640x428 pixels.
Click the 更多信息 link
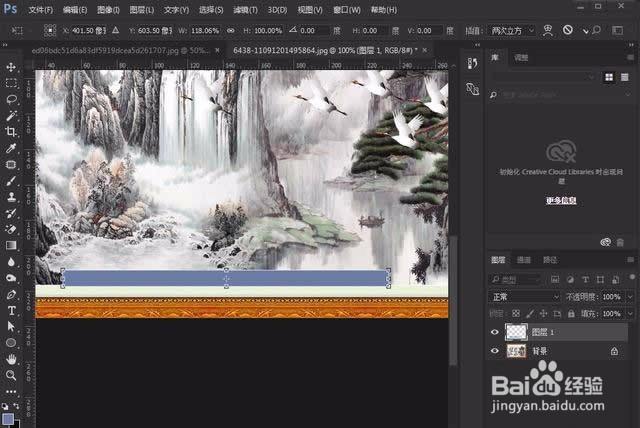pos(561,200)
